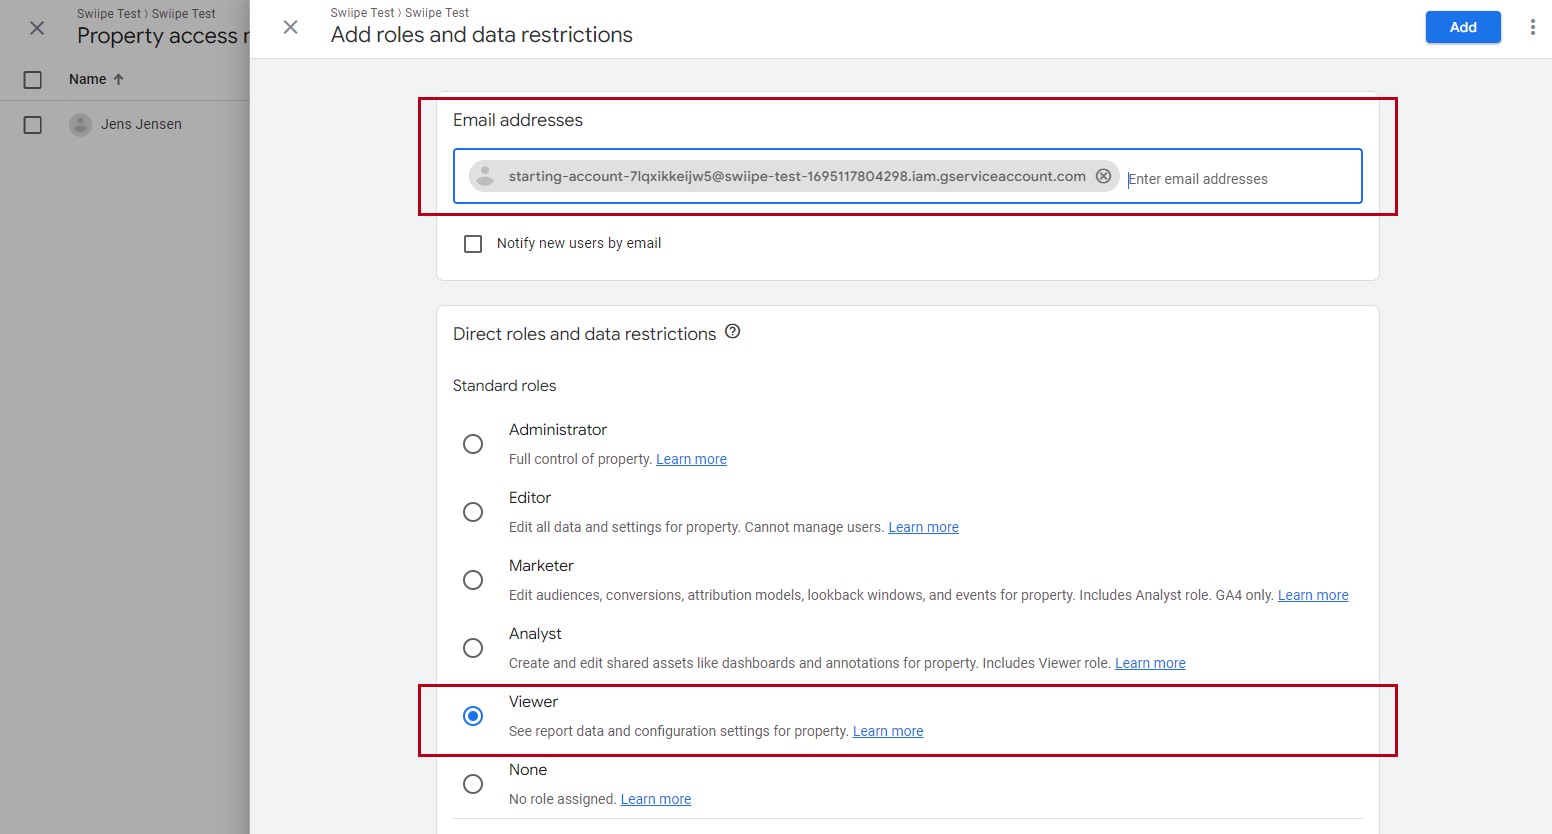Click Jens Jensen's avatar icon
Screen dimensions: 1552x834
[x=81, y=124]
